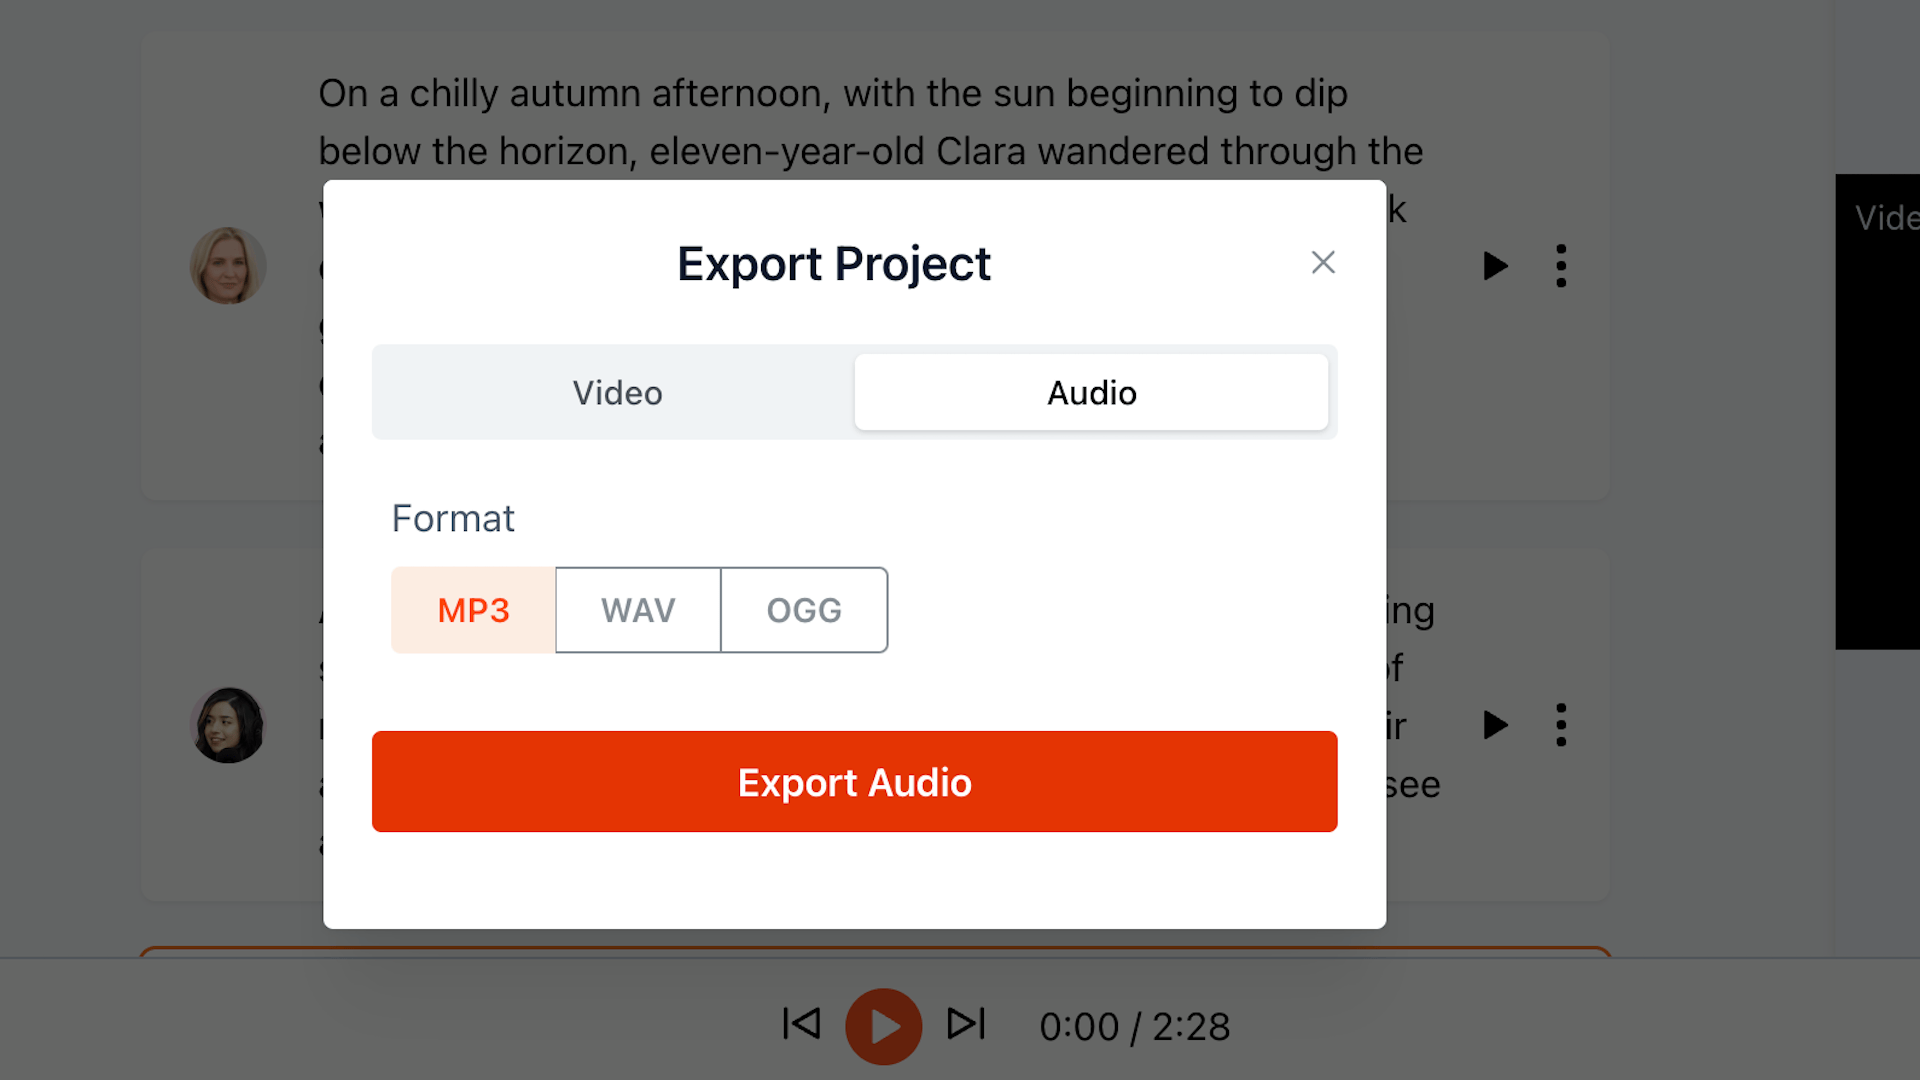The height and width of the screenshot is (1080, 1920).
Task: Skip to previous block in player
Action: tap(801, 1024)
